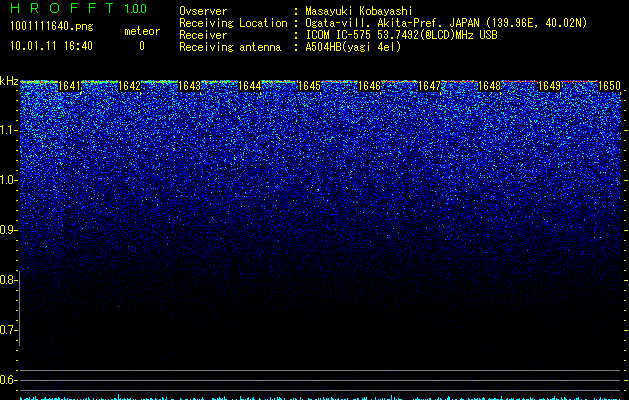This screenshot has width=629, height=400.
Task: Click the meteor count value 0
Action: (142, 46)
